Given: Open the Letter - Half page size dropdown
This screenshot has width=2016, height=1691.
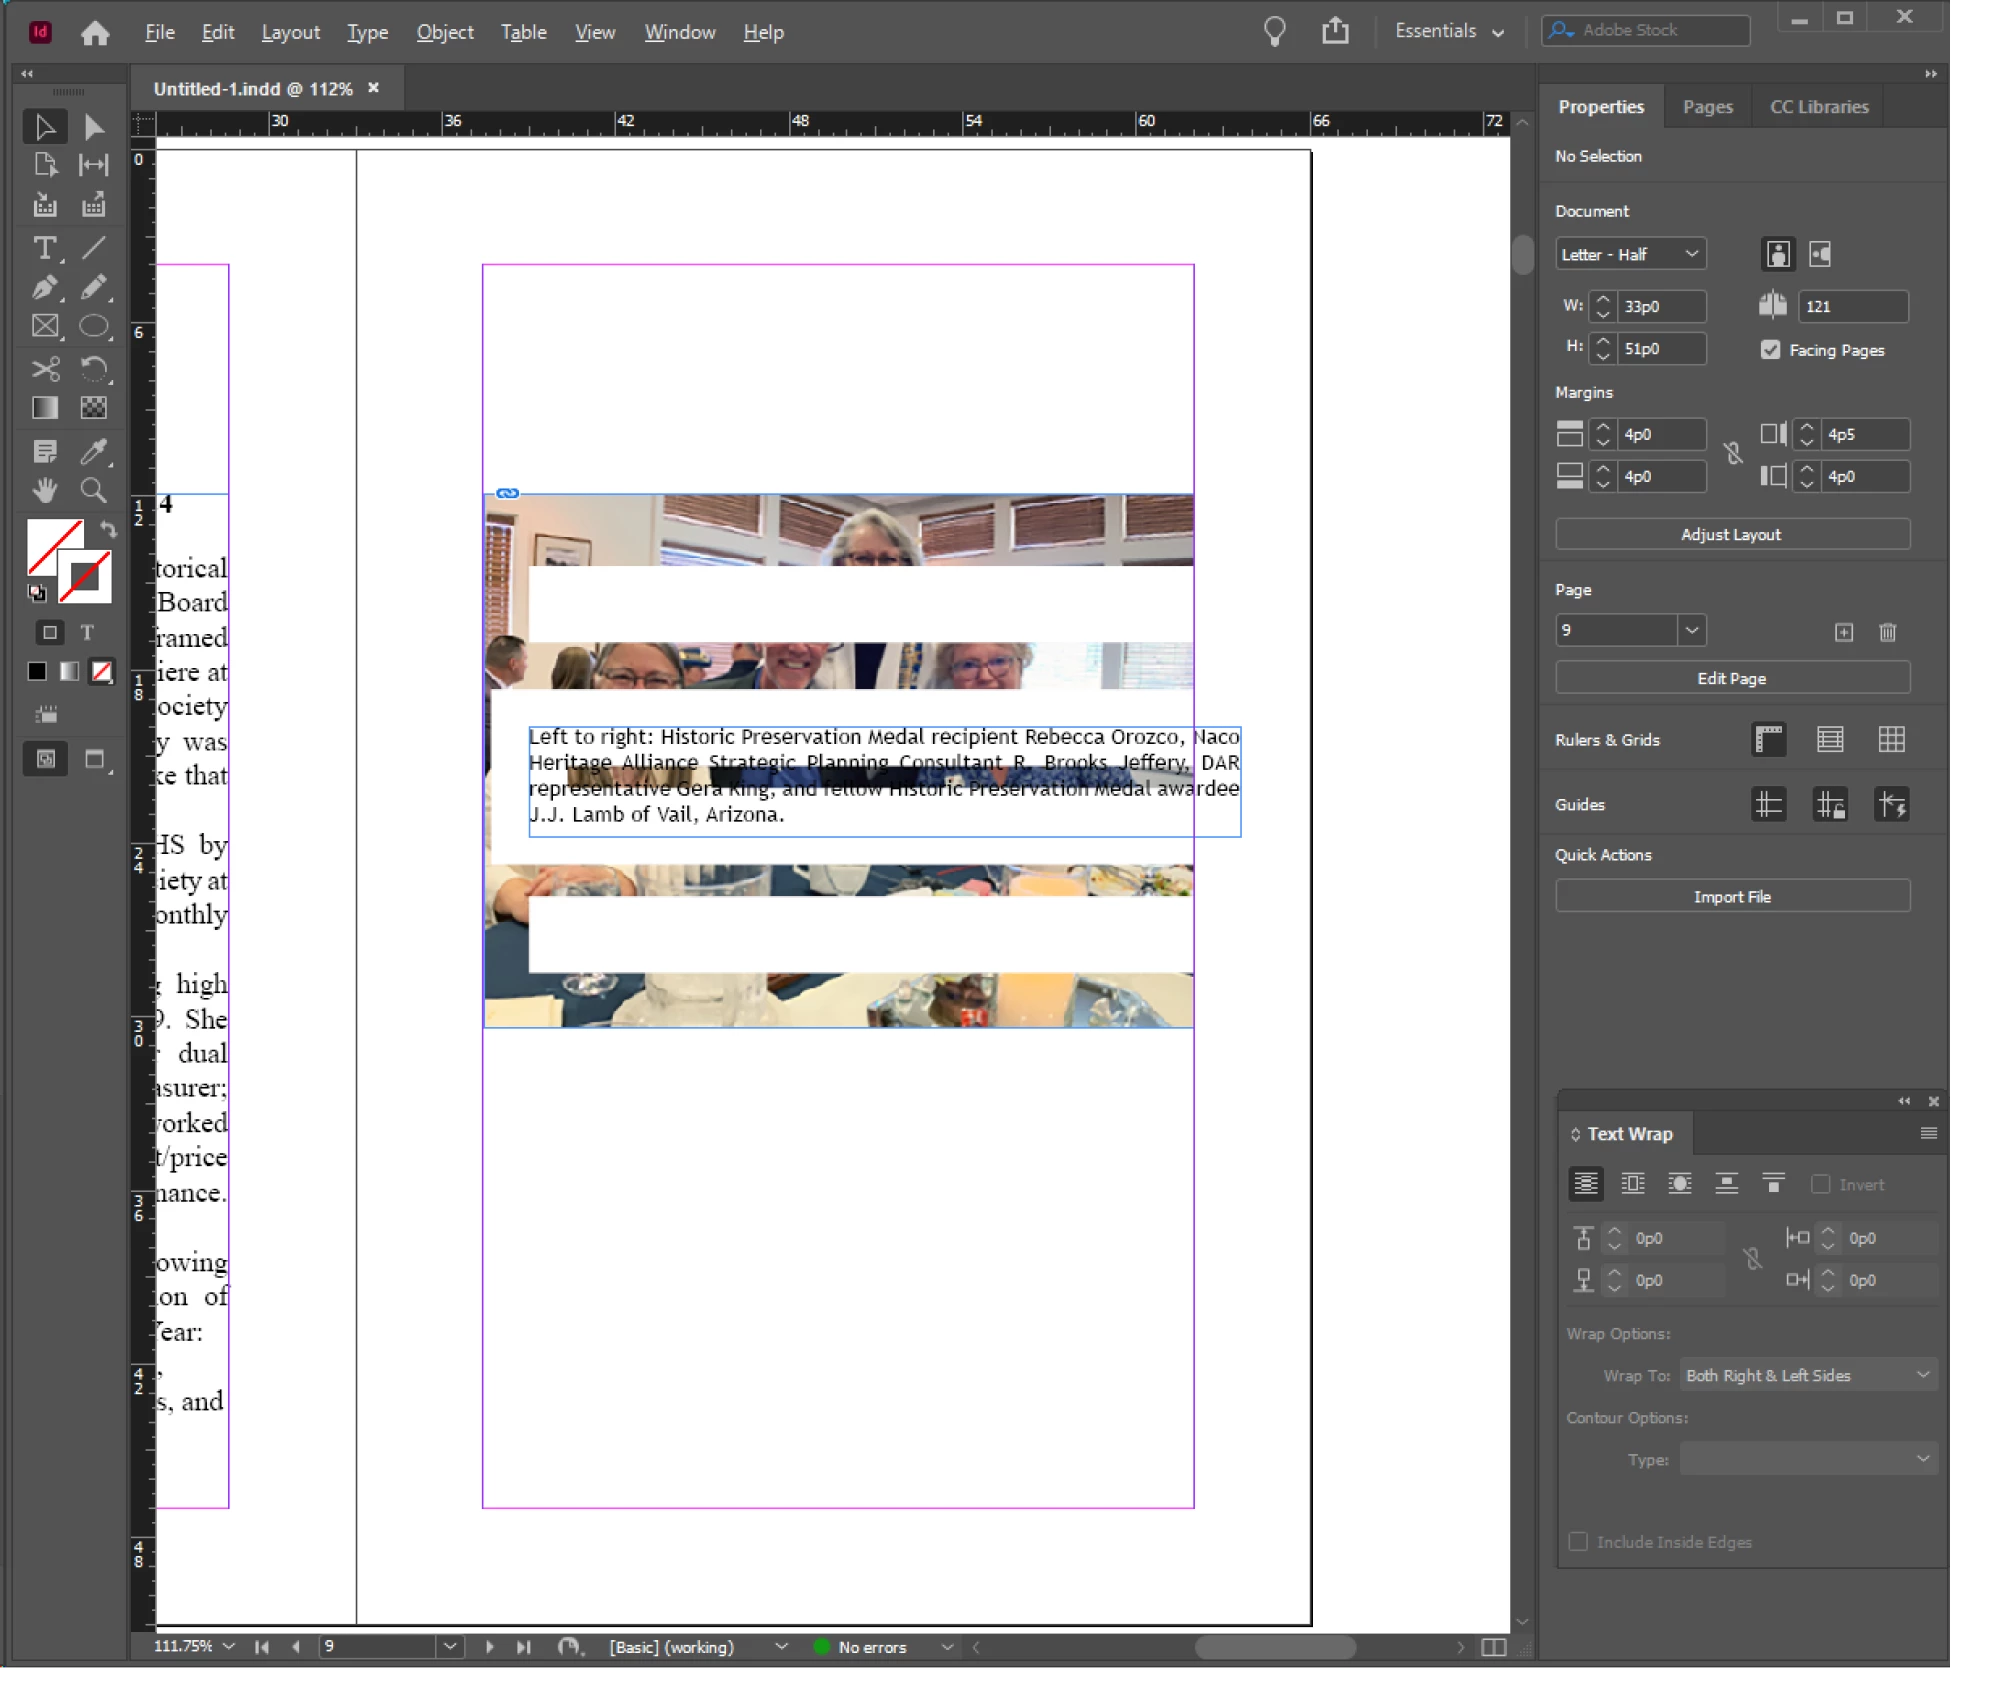Looking at the screenshot, I should 1630,254.
